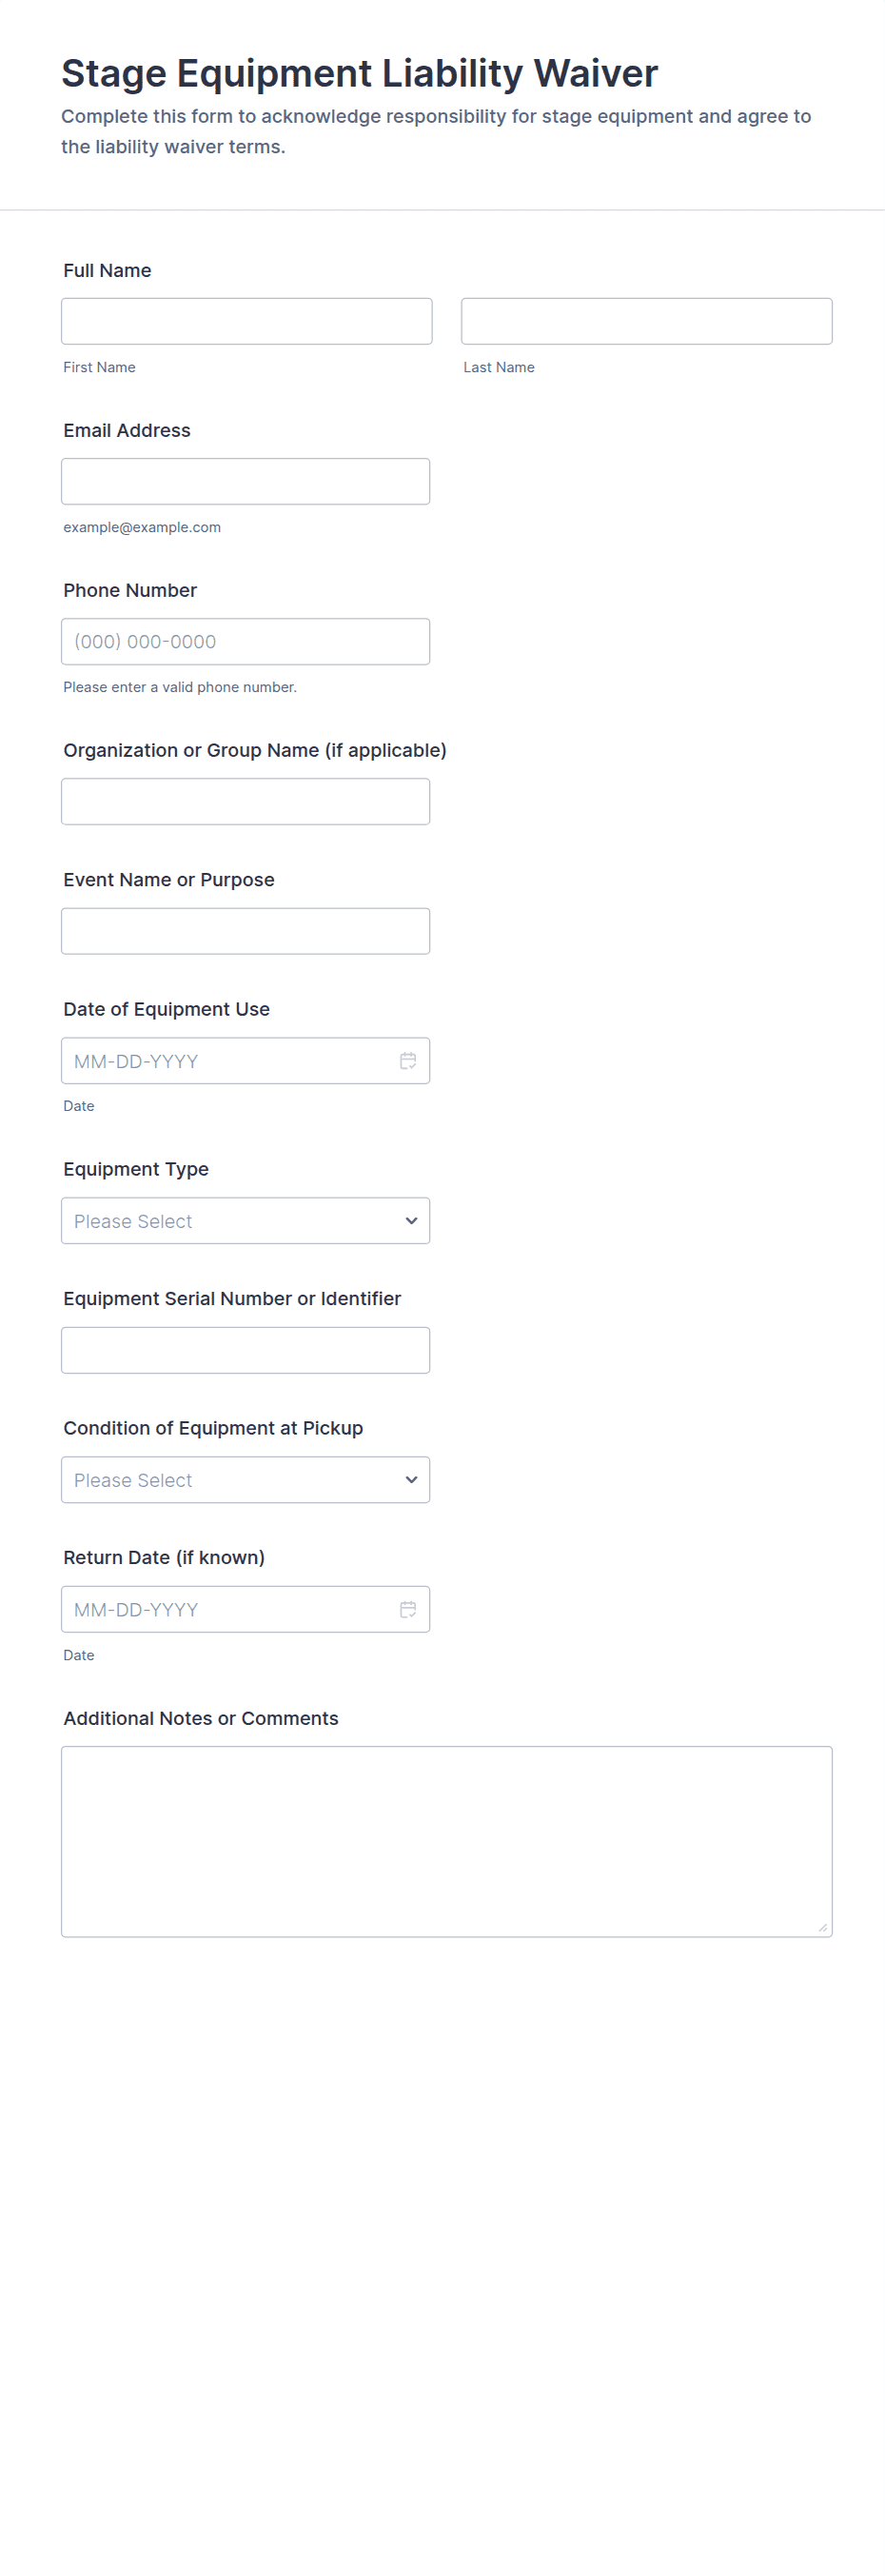Grab the Additional Notes textarea resize handle

[x=822, y=1927]
